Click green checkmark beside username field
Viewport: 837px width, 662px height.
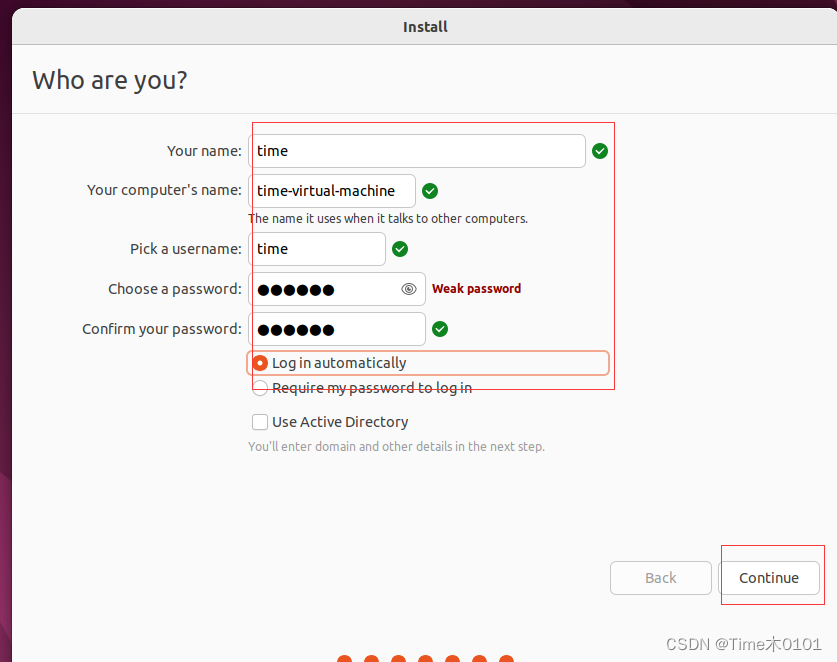click(400, 249)
